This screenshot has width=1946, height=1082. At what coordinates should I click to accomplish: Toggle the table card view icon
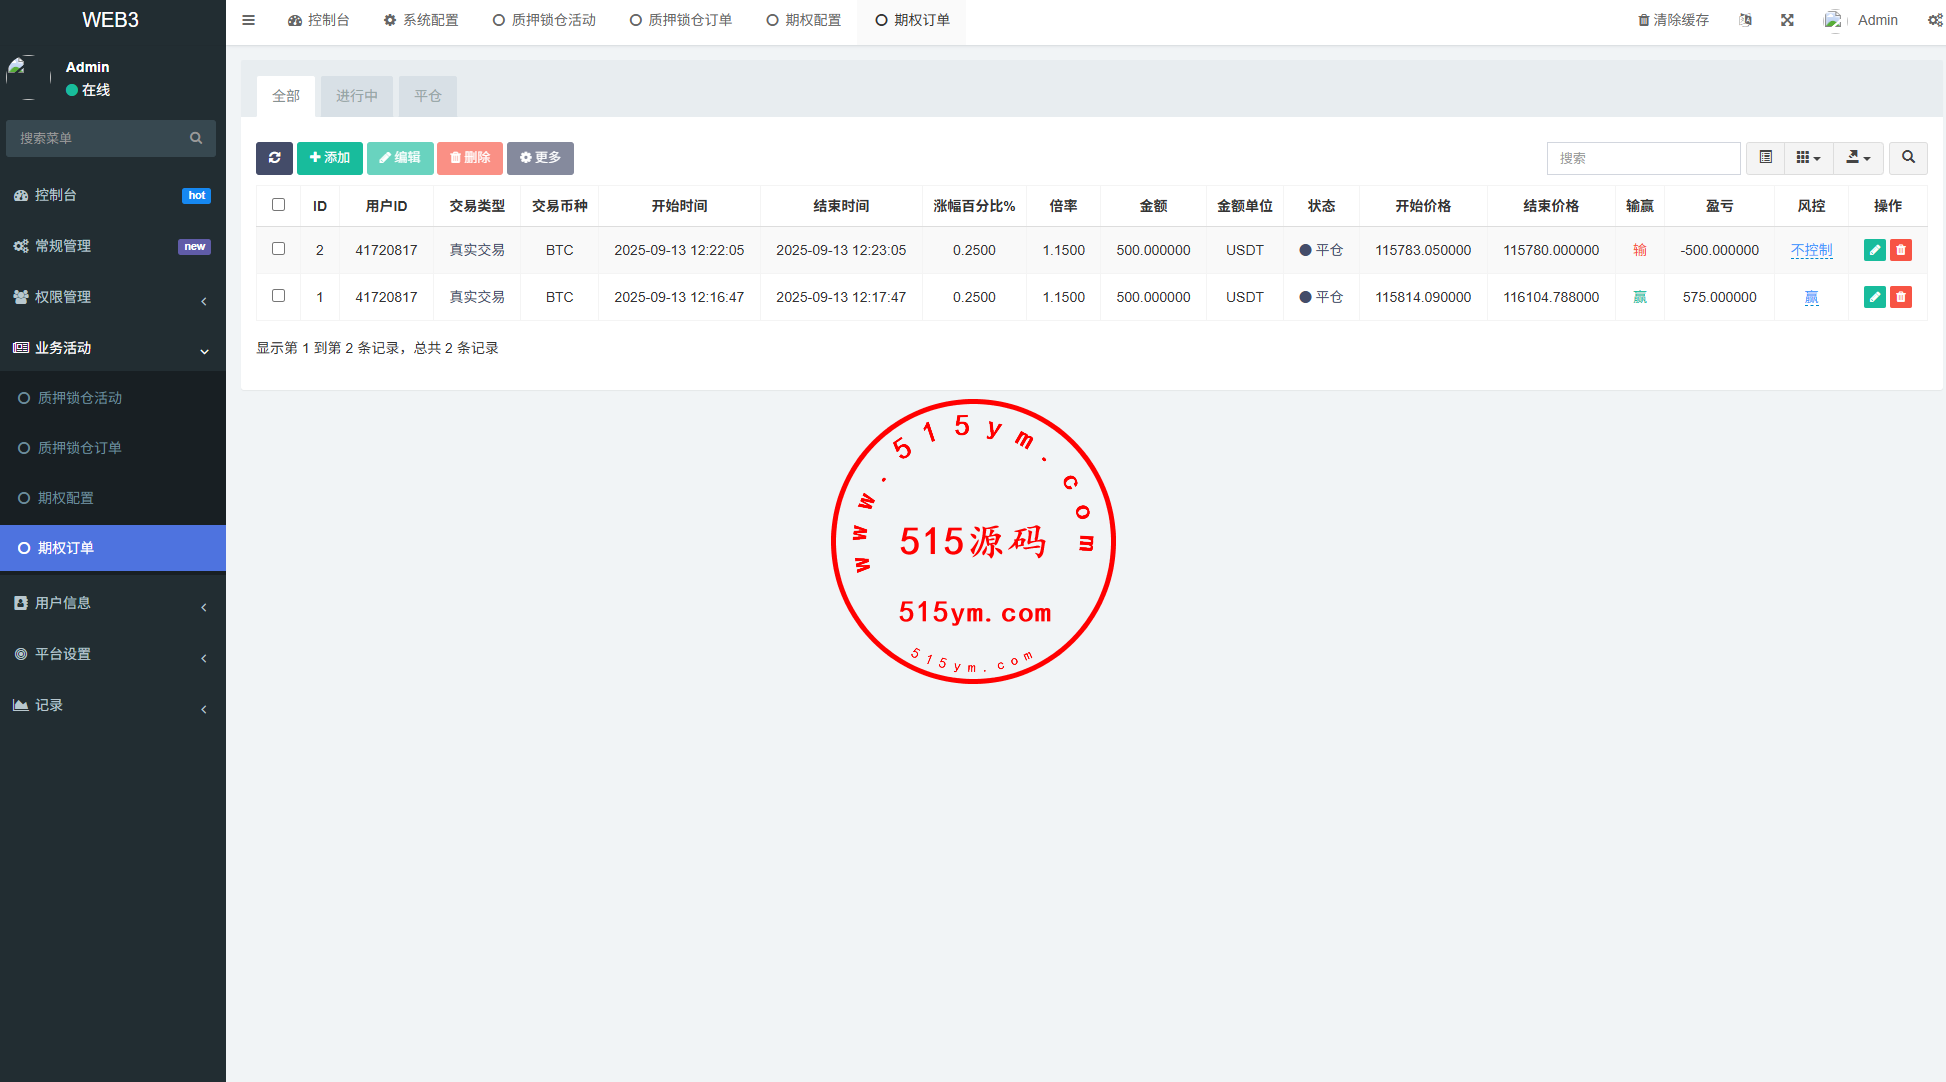coord(1765,158)
